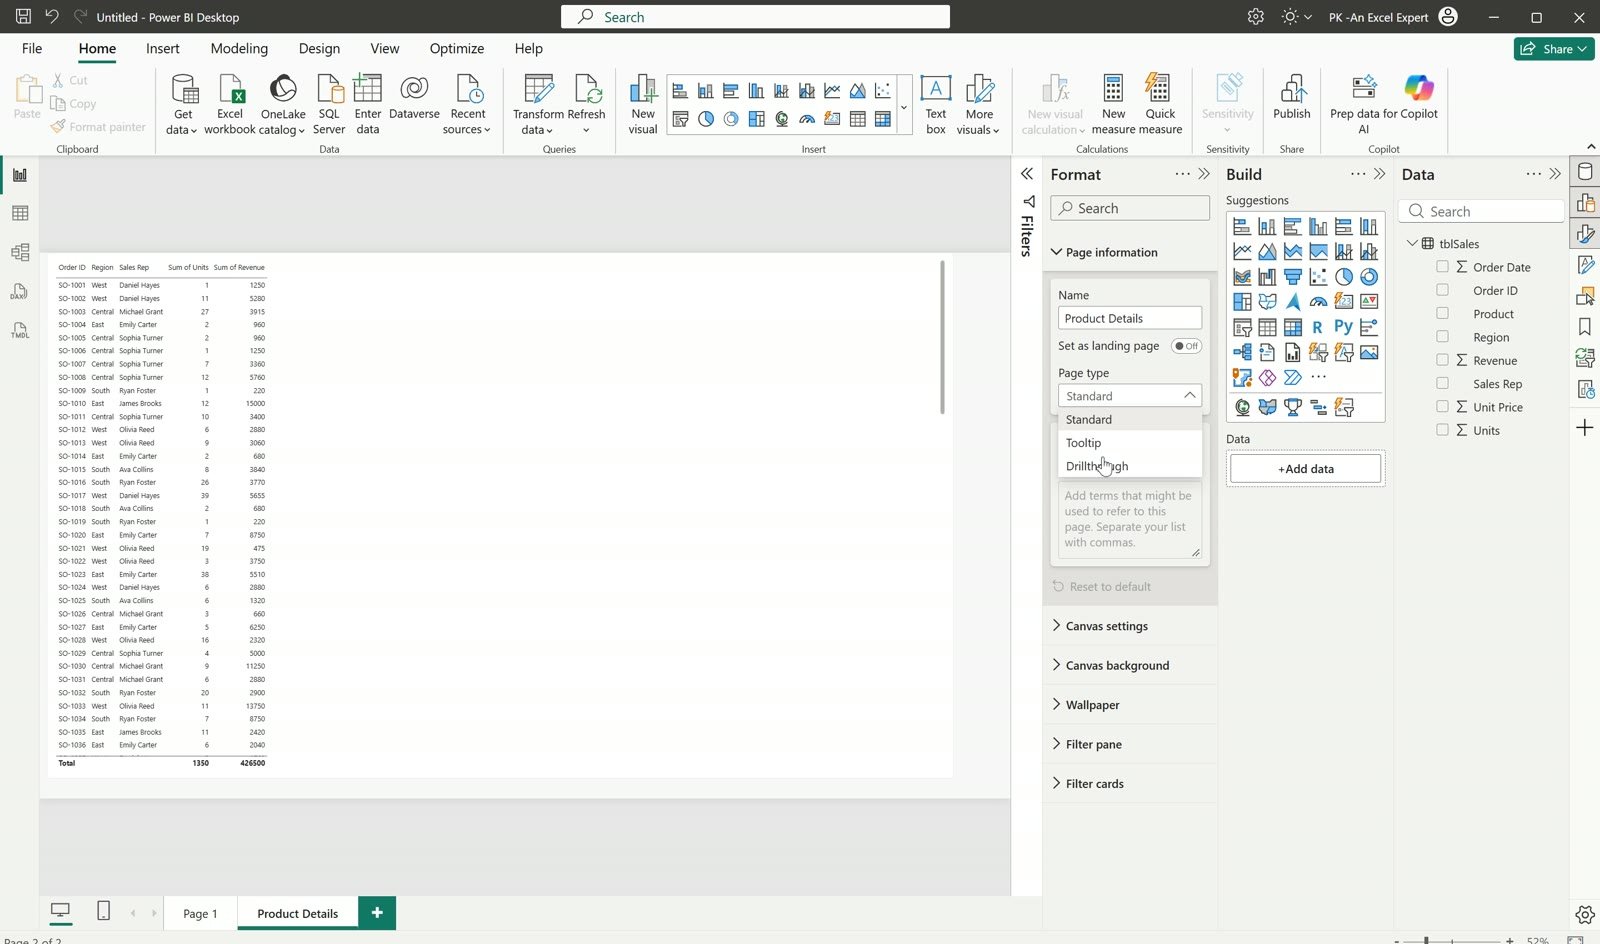Open the Get data tool
Screen dimensions: 1600x944
click(182, 104)
